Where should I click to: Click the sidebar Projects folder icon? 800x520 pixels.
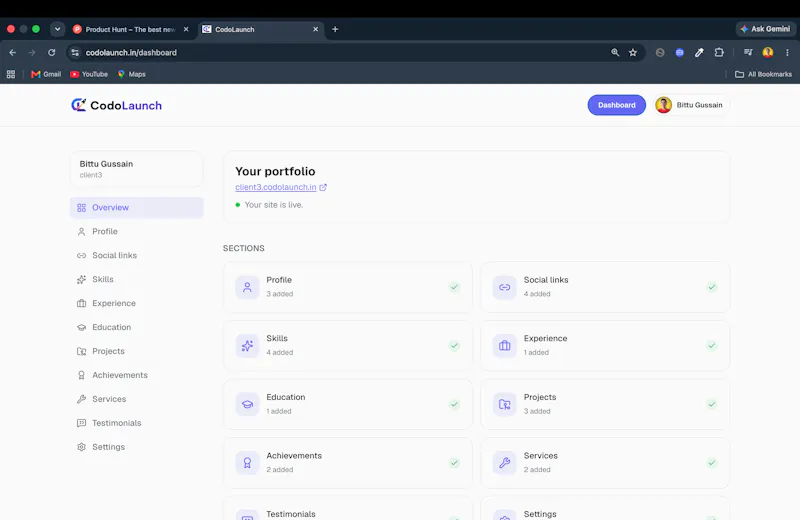(81, 352)
